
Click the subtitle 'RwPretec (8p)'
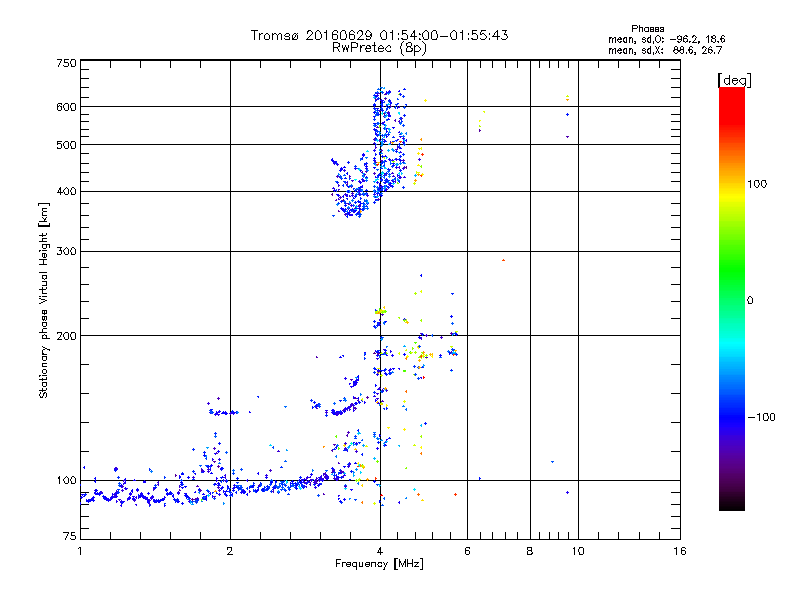[379, 48]
